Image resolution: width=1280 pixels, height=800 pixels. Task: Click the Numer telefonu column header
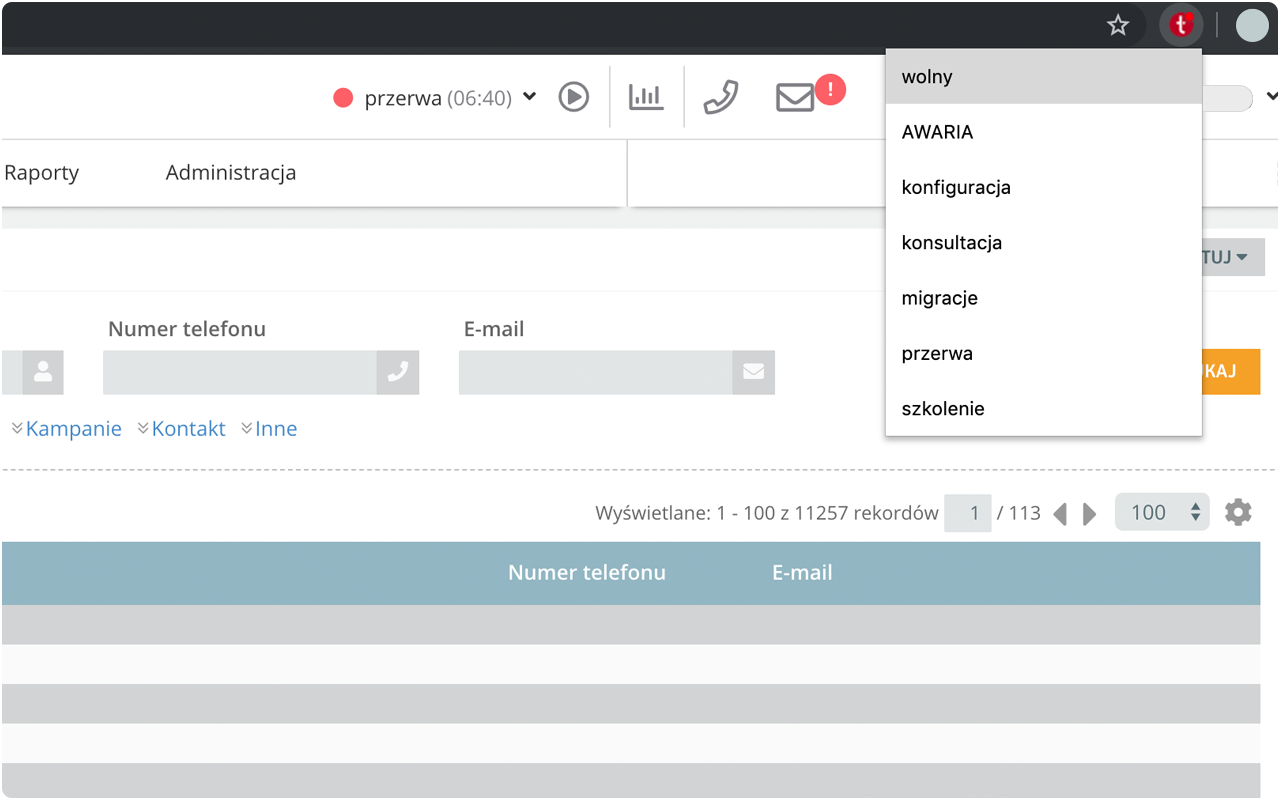(587, 573)
